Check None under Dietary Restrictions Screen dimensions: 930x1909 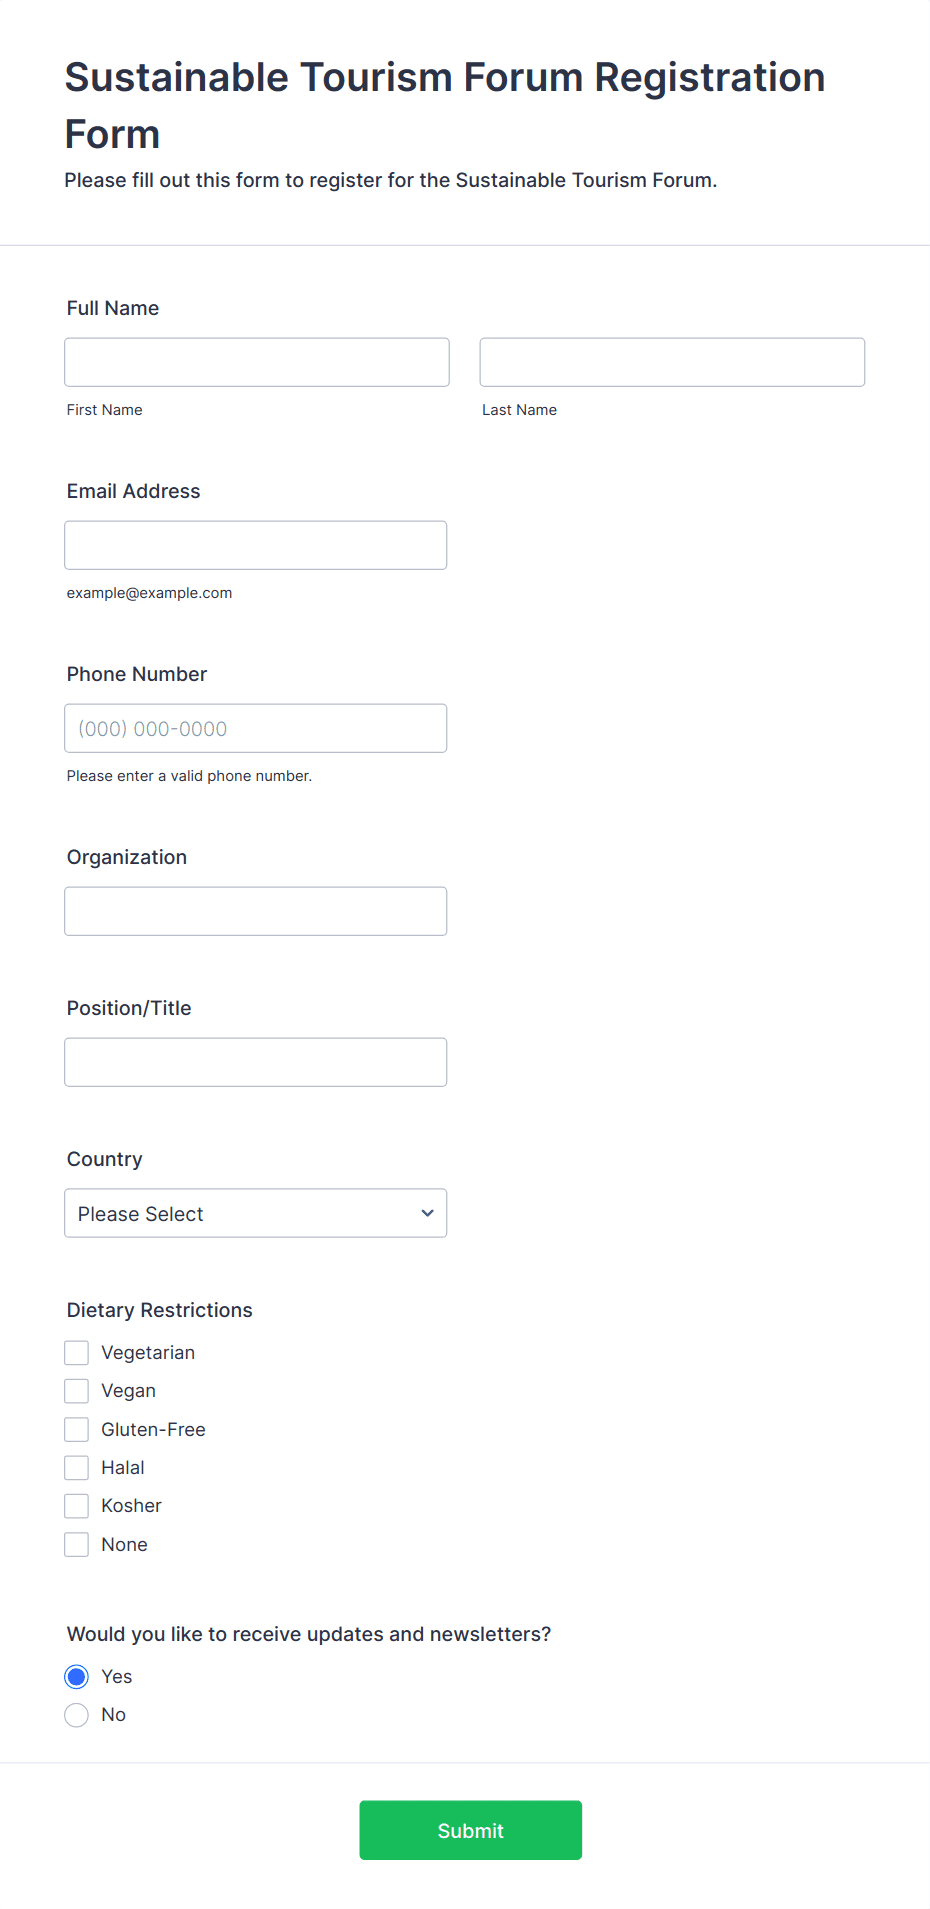click(77, 1544)
